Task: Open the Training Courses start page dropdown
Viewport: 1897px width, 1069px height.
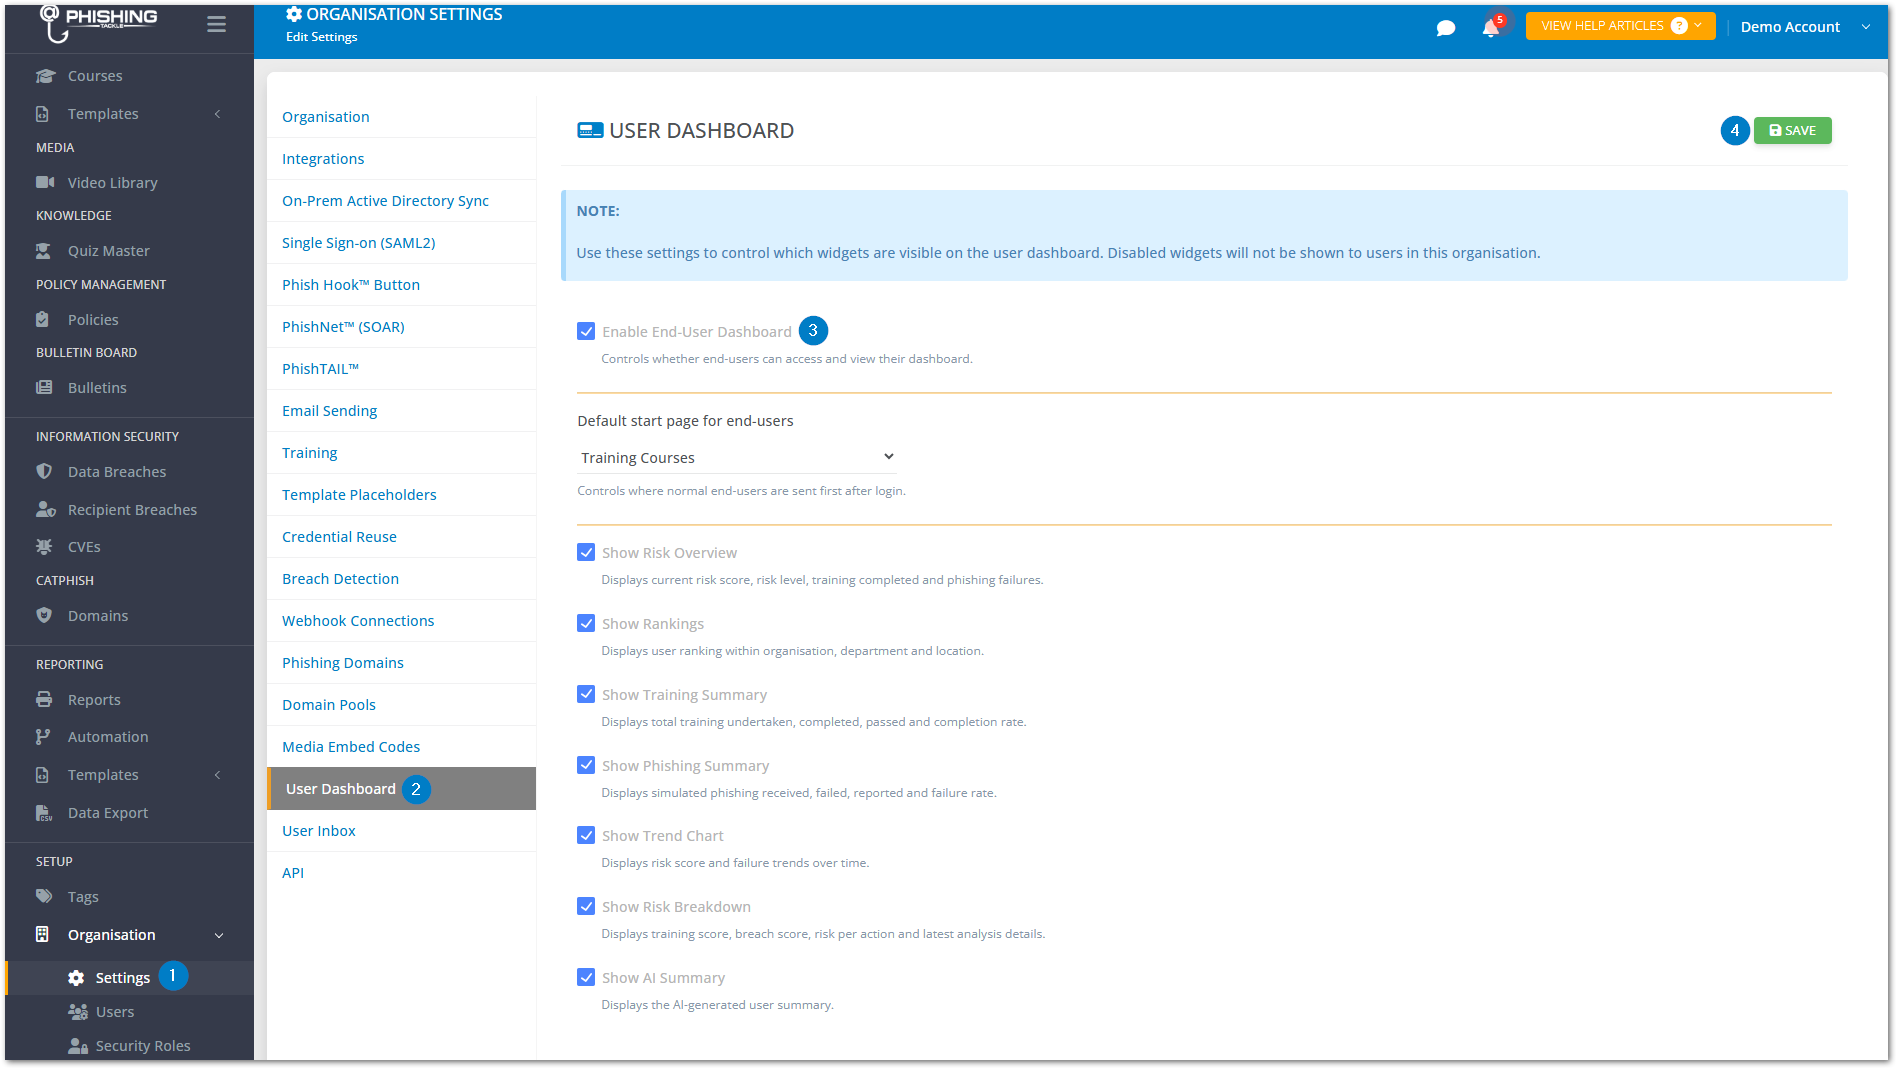Action: click(737, 457)
